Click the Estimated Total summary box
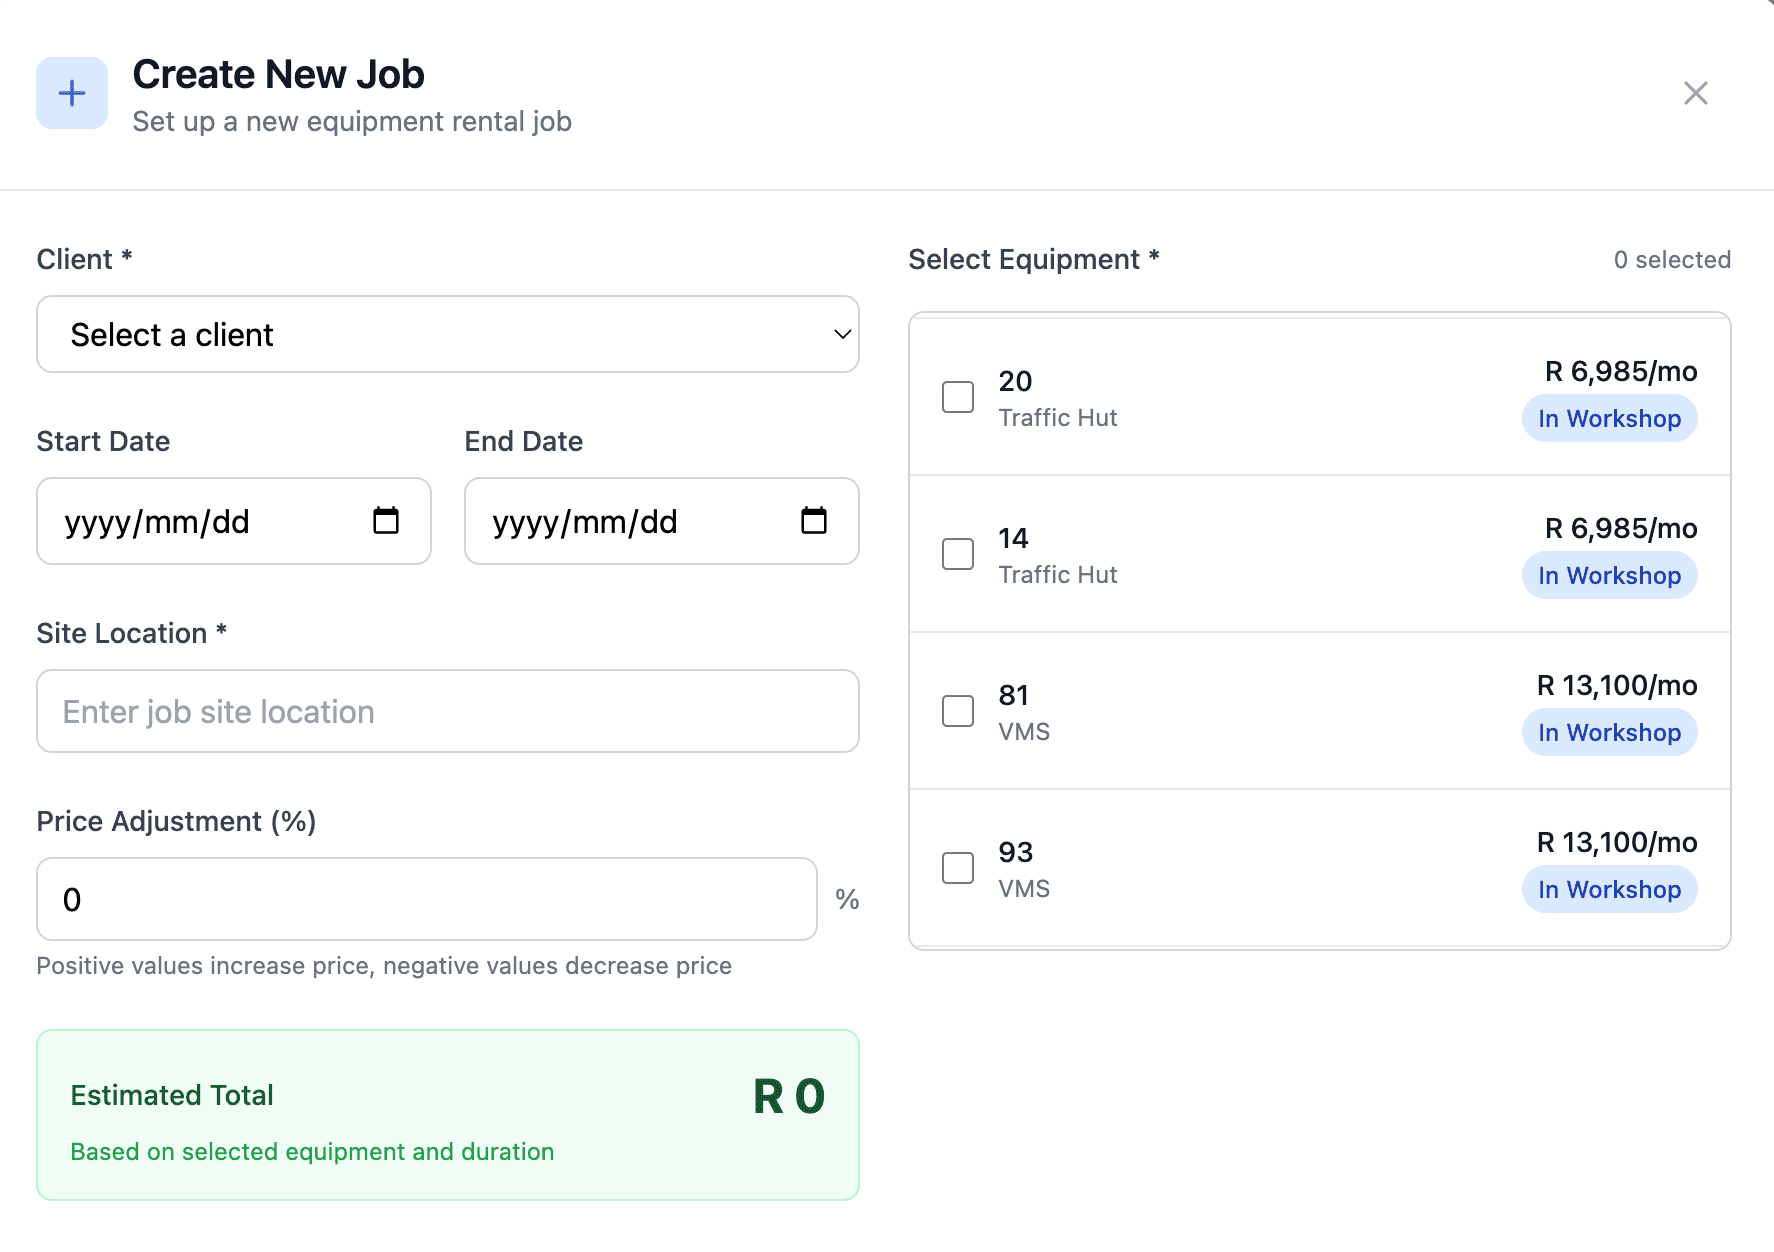The height and width of the screenshot is (1252, 1774). tap(448, 1115)
